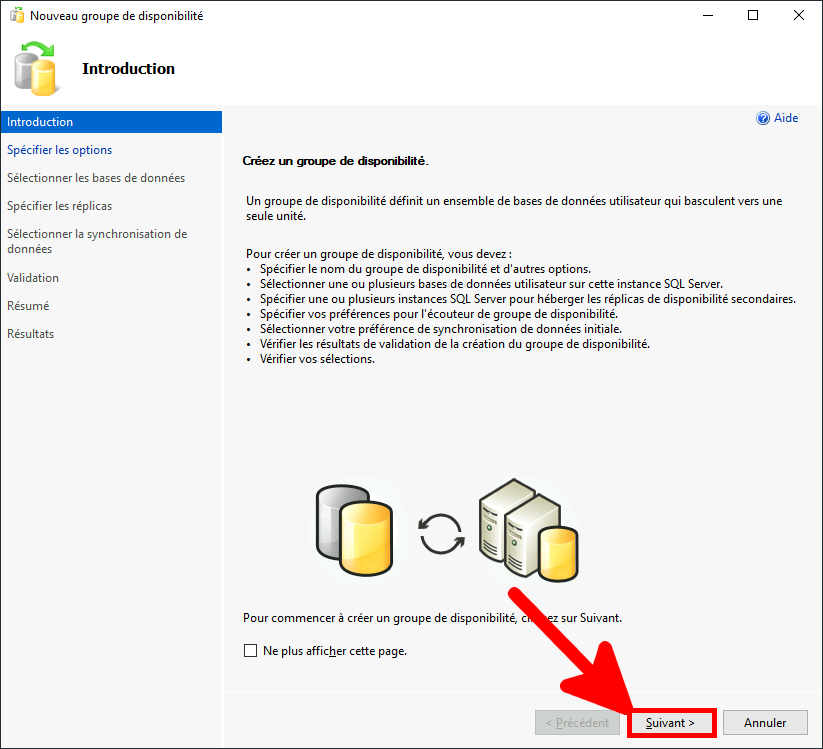
Task: Click the Suivant button
Action: click(x=671, y=722)
